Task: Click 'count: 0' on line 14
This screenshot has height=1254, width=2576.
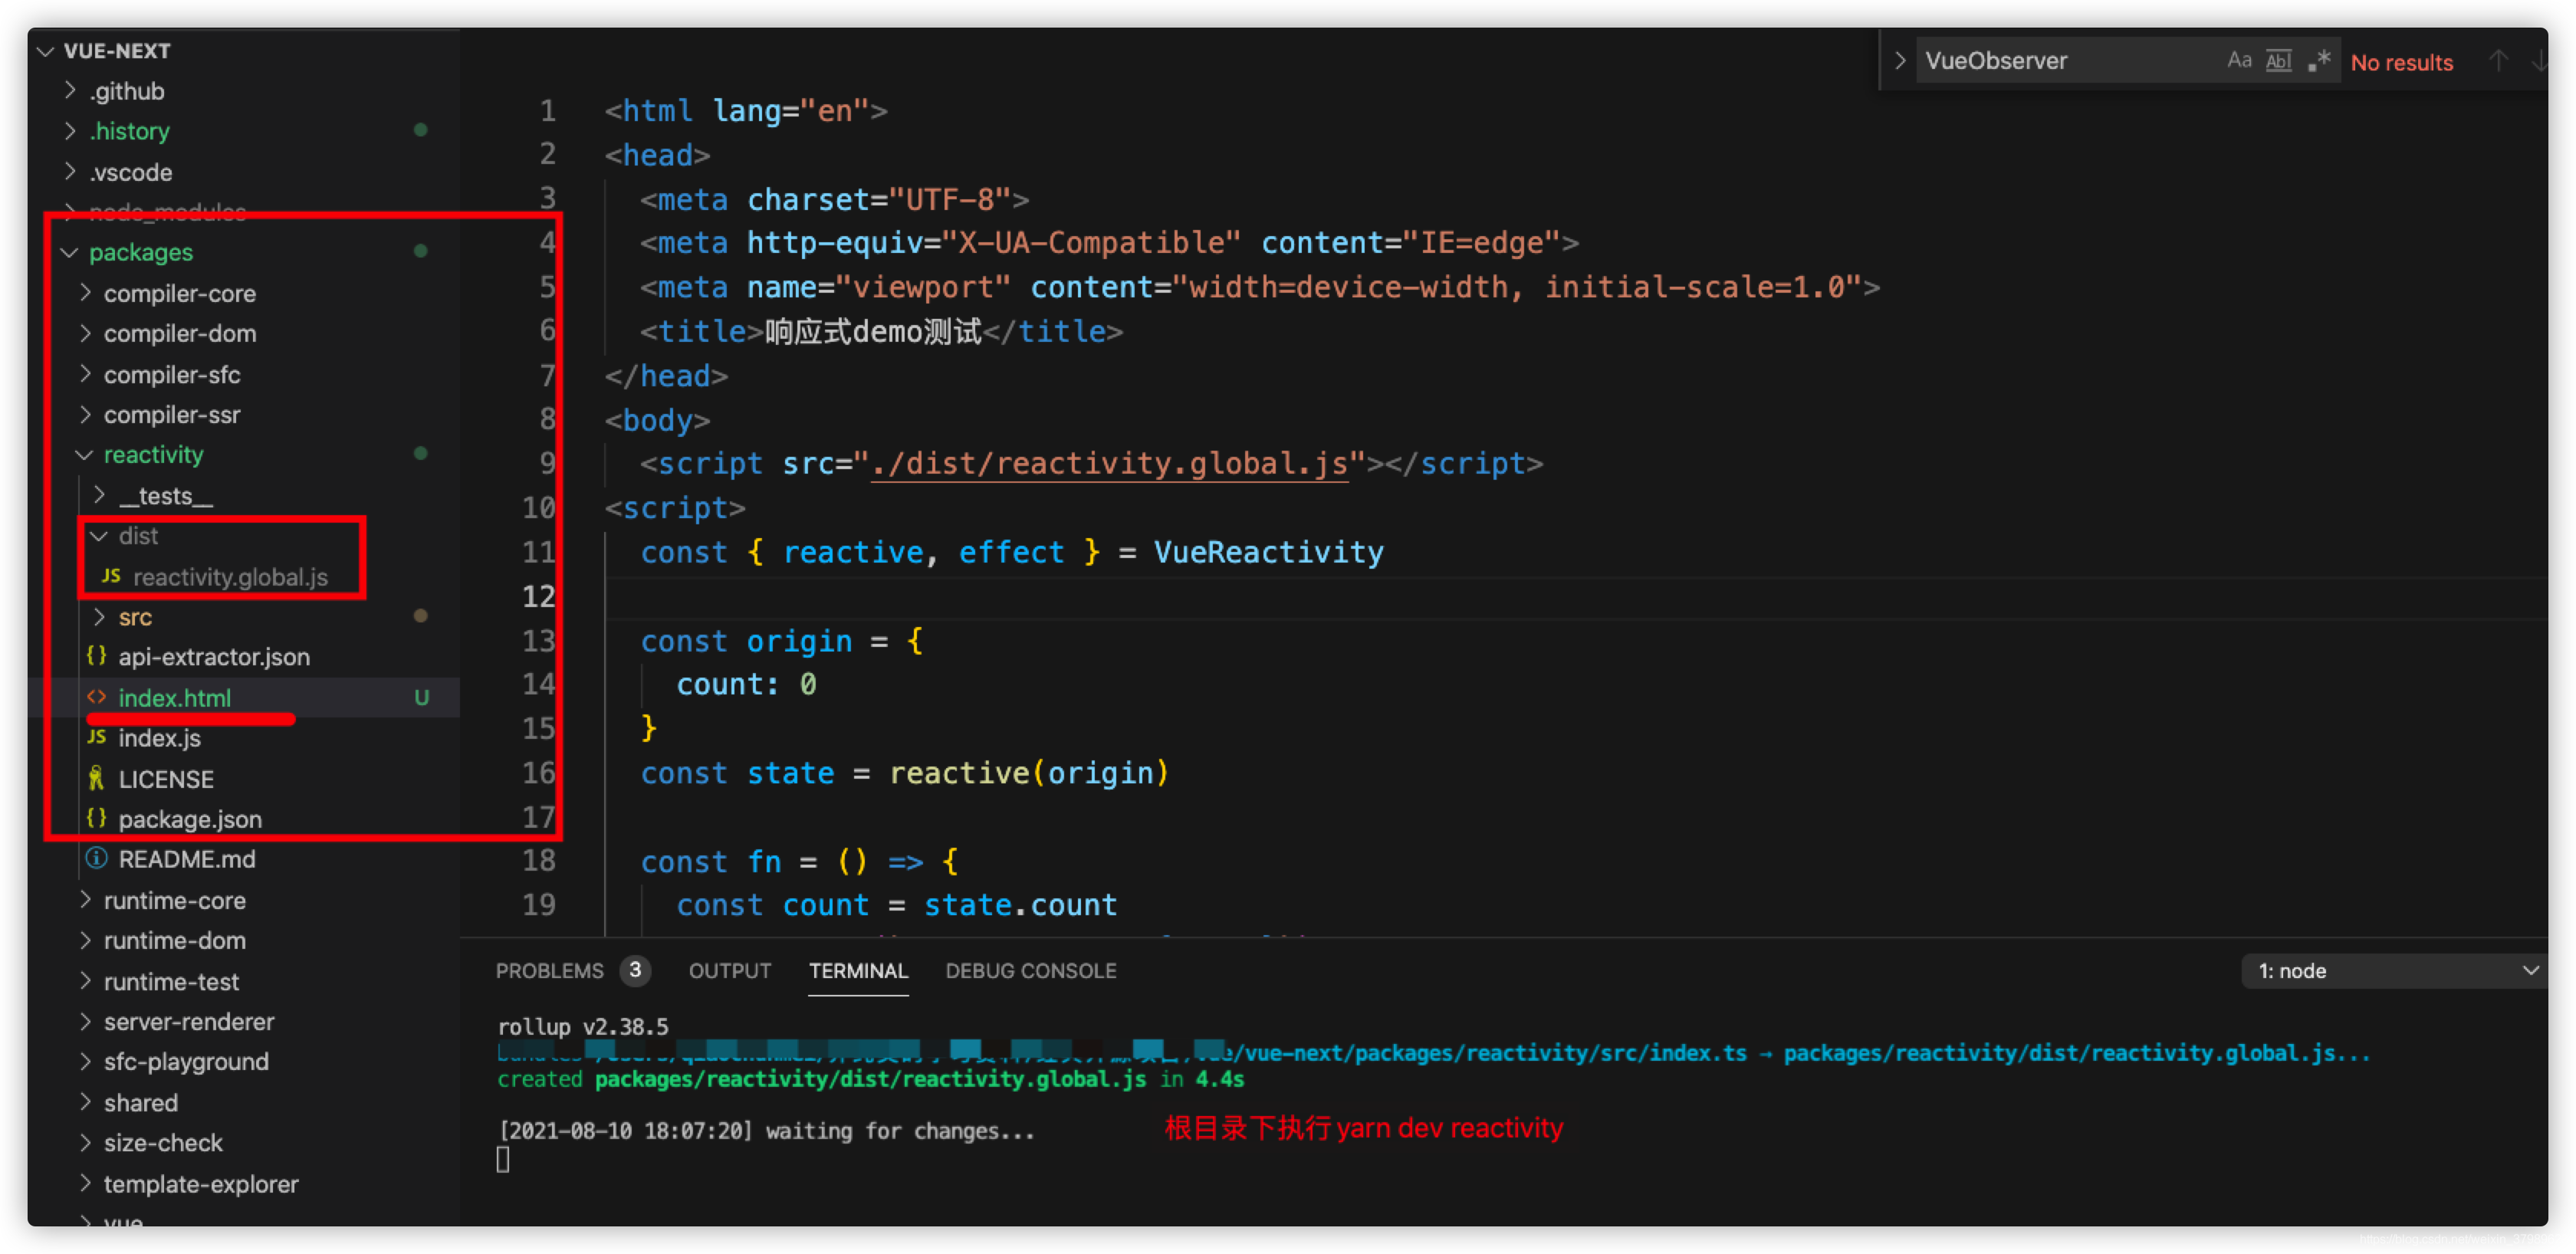Action: click(x=746, y=685)
